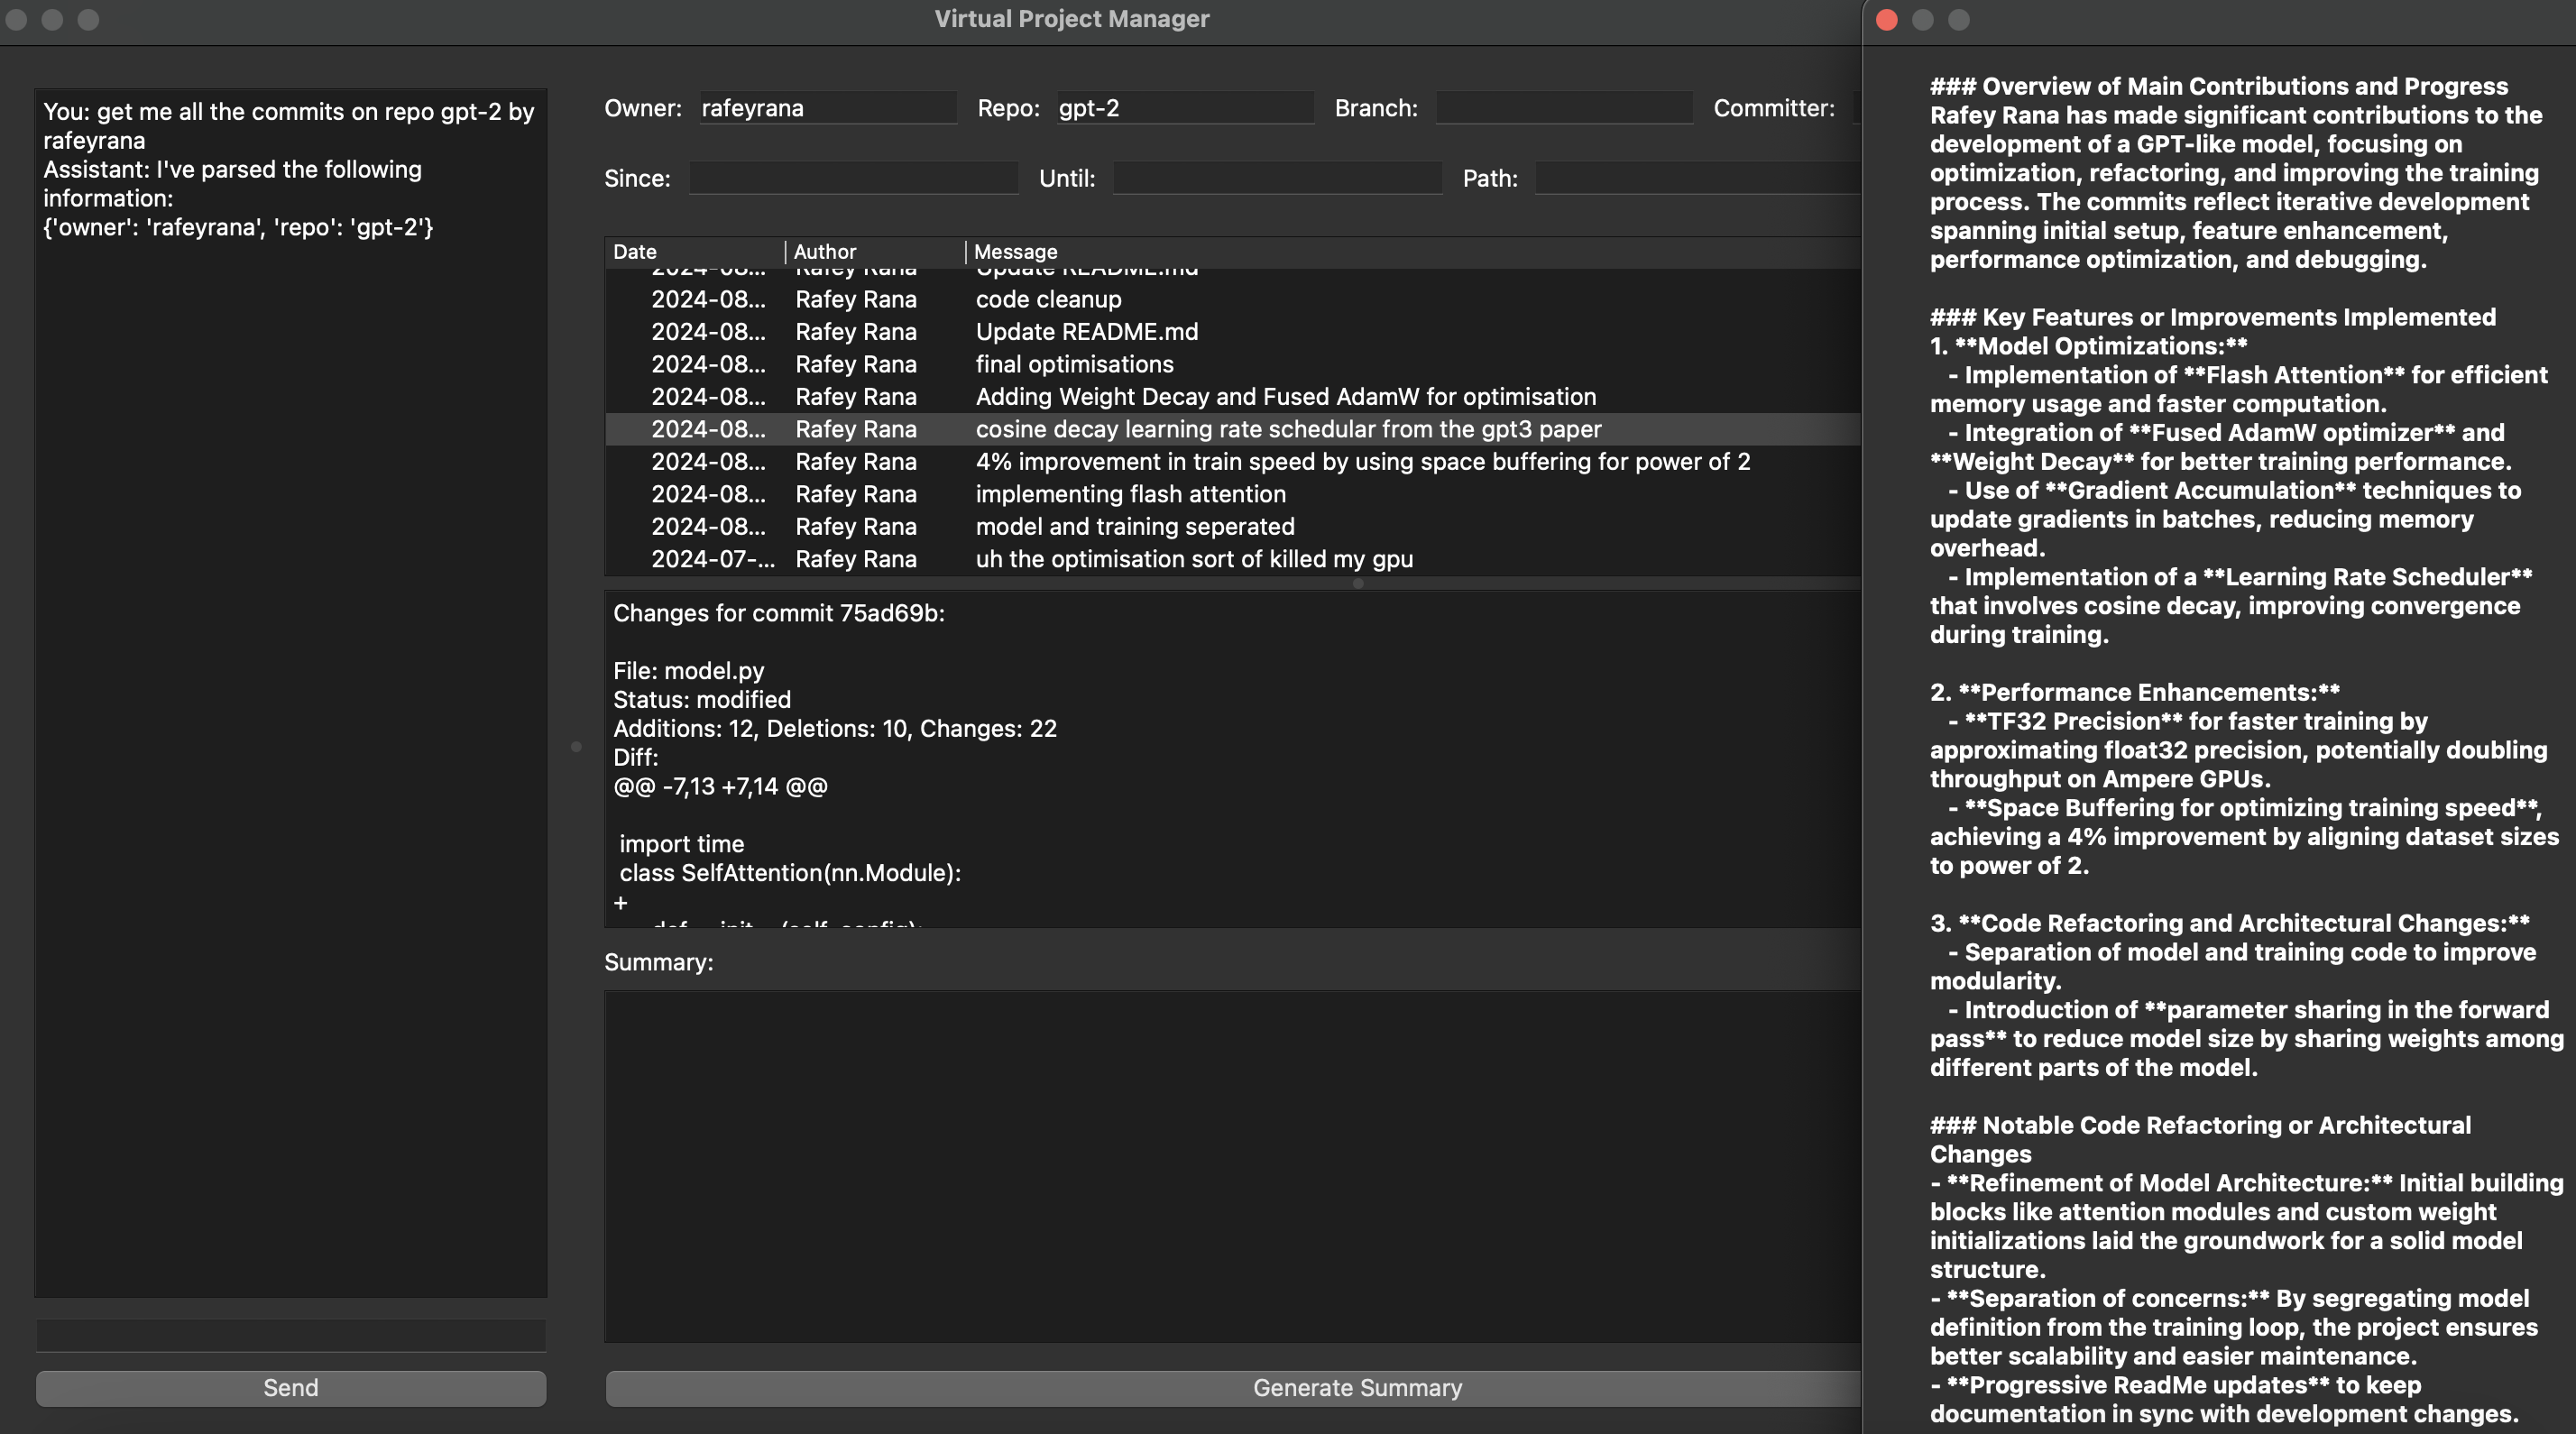Image resolution: width=2576 pixels, height=1434 pixels.
Task: Select the 'code cleanup' commit row
Action: click(x=1048, y=299)
